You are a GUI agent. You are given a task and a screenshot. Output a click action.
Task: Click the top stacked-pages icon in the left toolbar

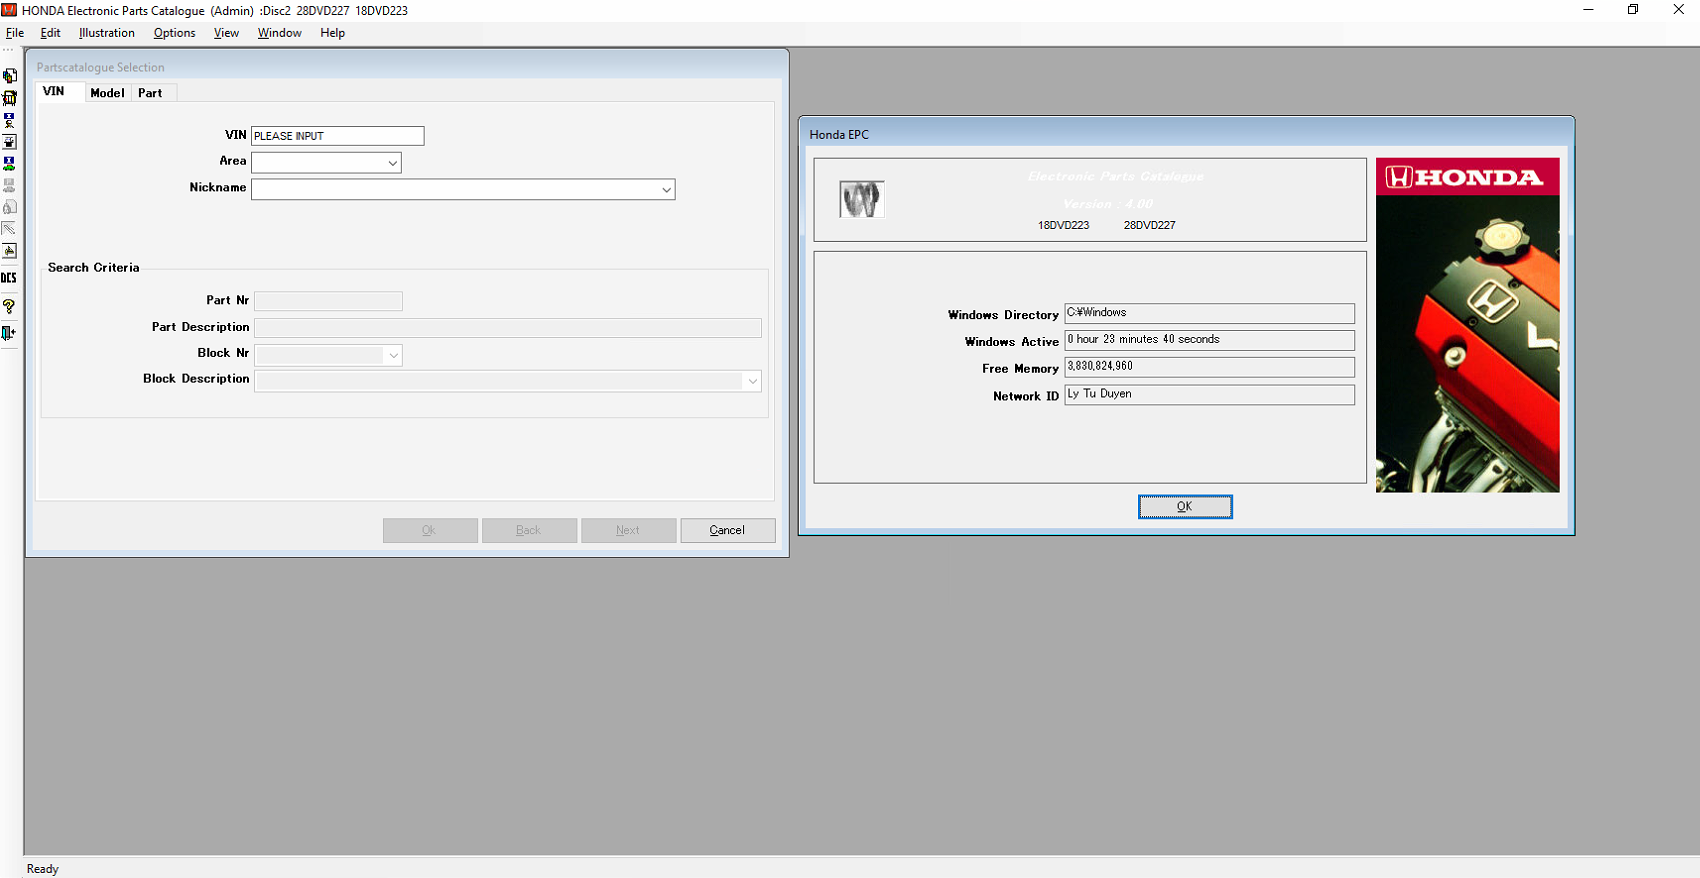[x=10, y=76]
